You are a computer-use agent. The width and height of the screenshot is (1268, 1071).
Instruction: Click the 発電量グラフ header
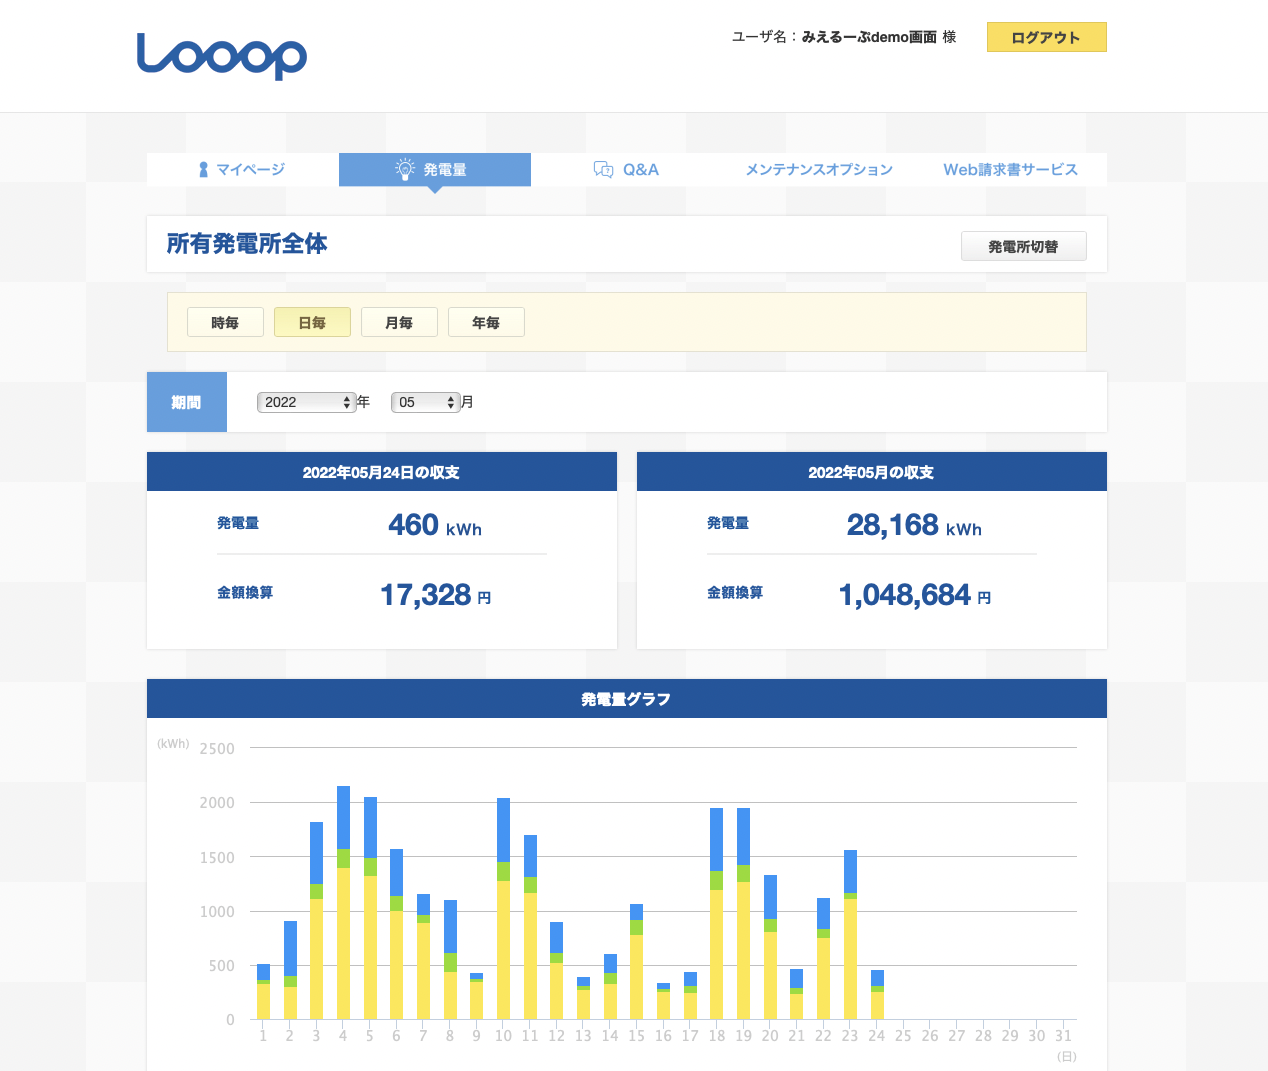[x=627, y=699]
